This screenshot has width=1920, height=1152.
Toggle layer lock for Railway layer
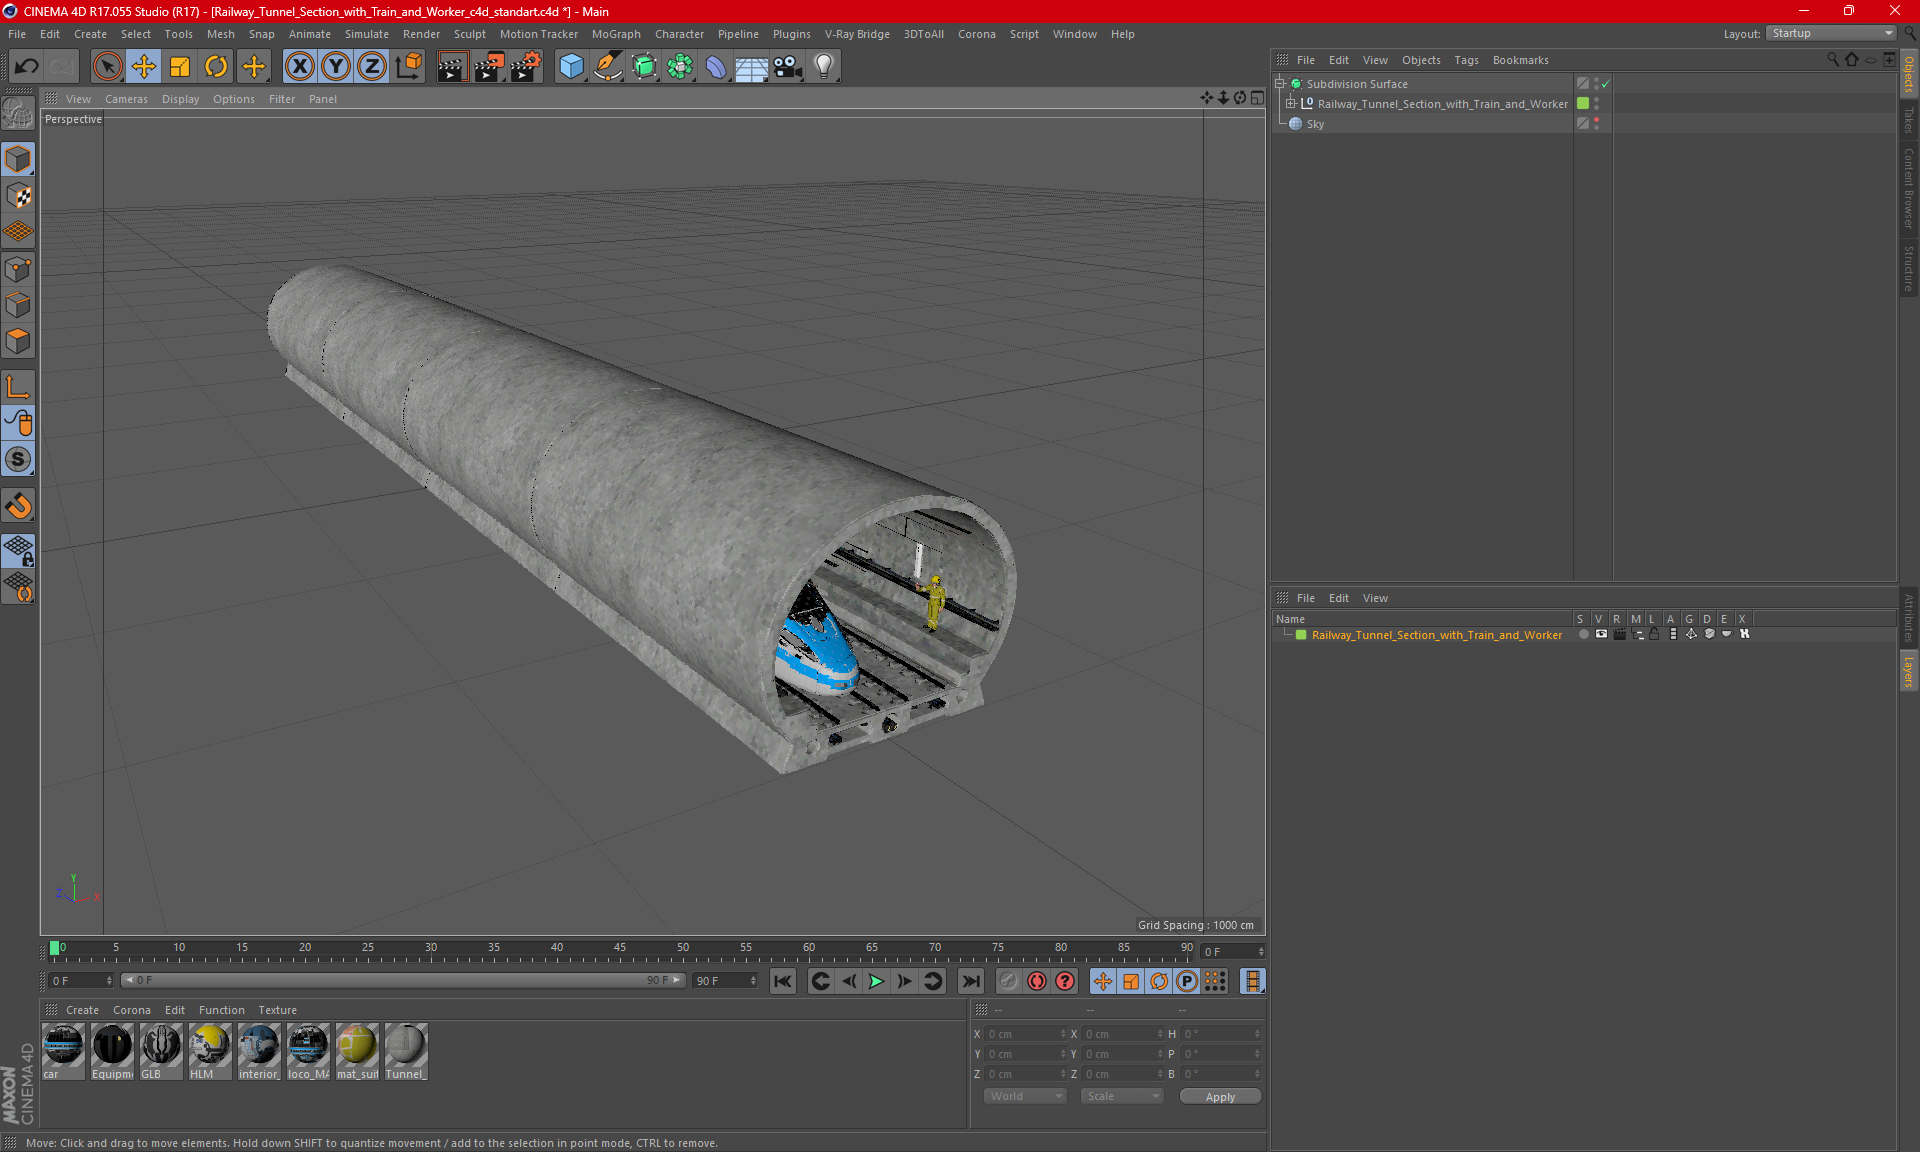1654,634
